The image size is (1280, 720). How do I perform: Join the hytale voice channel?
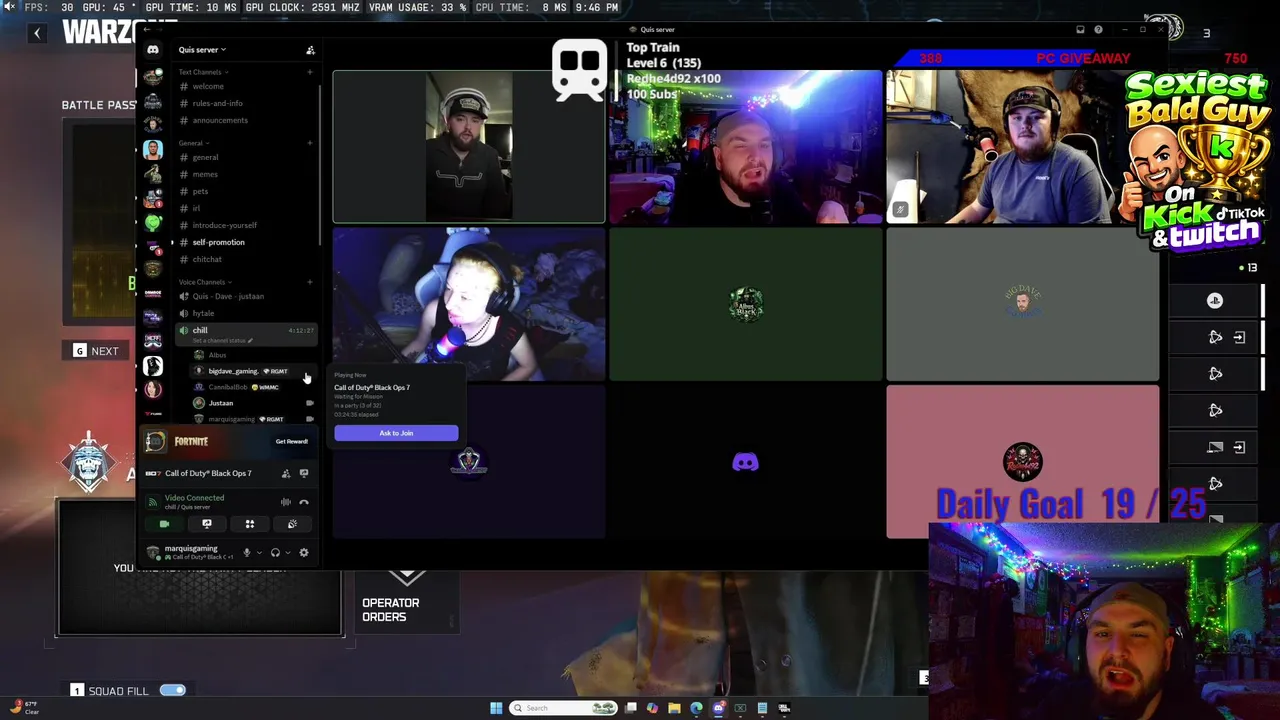245,313
